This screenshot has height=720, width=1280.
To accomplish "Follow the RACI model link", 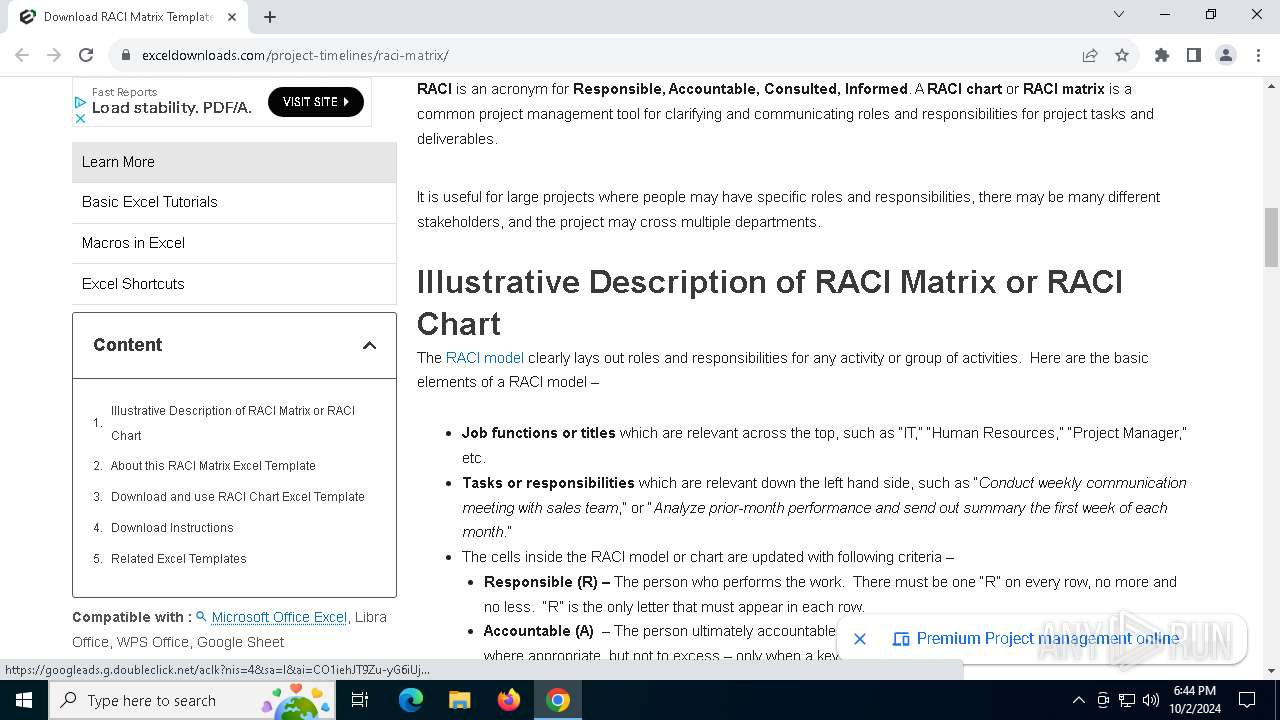I will point(485,358).
